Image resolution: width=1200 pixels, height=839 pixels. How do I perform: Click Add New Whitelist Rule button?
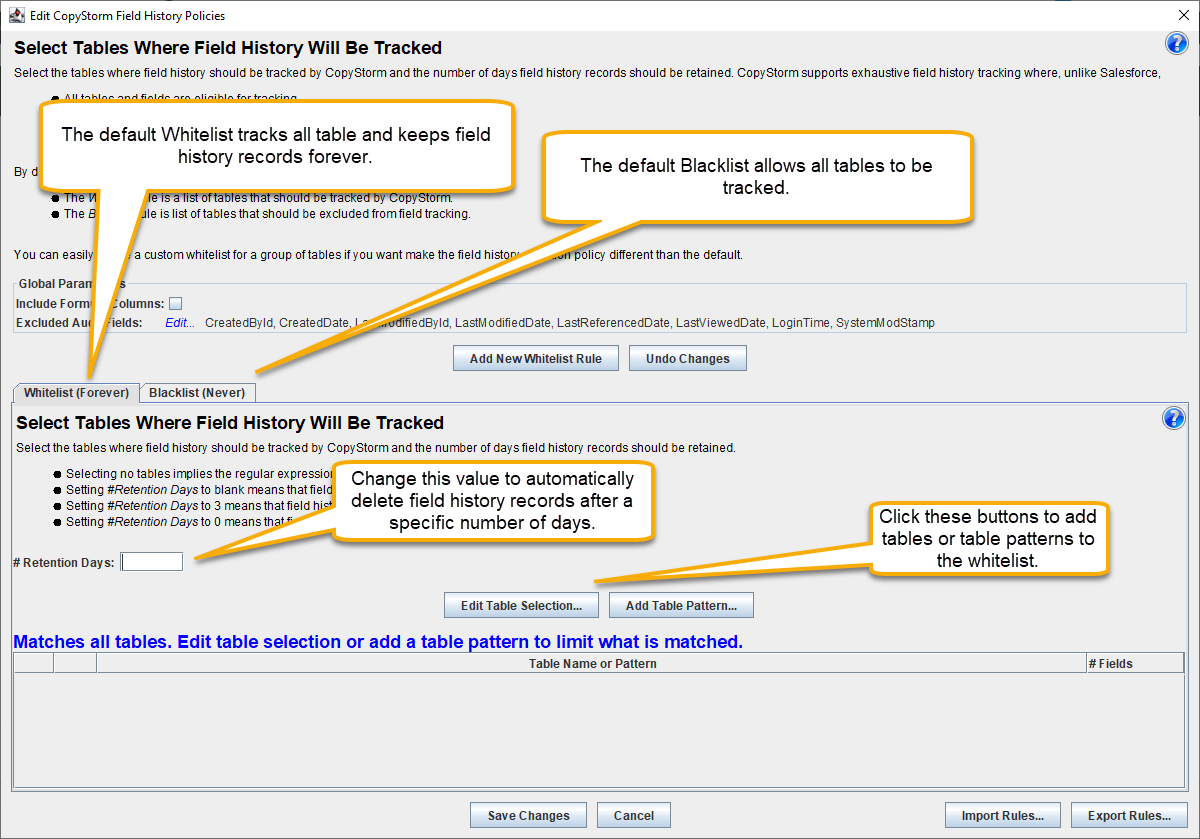point(536,358)
